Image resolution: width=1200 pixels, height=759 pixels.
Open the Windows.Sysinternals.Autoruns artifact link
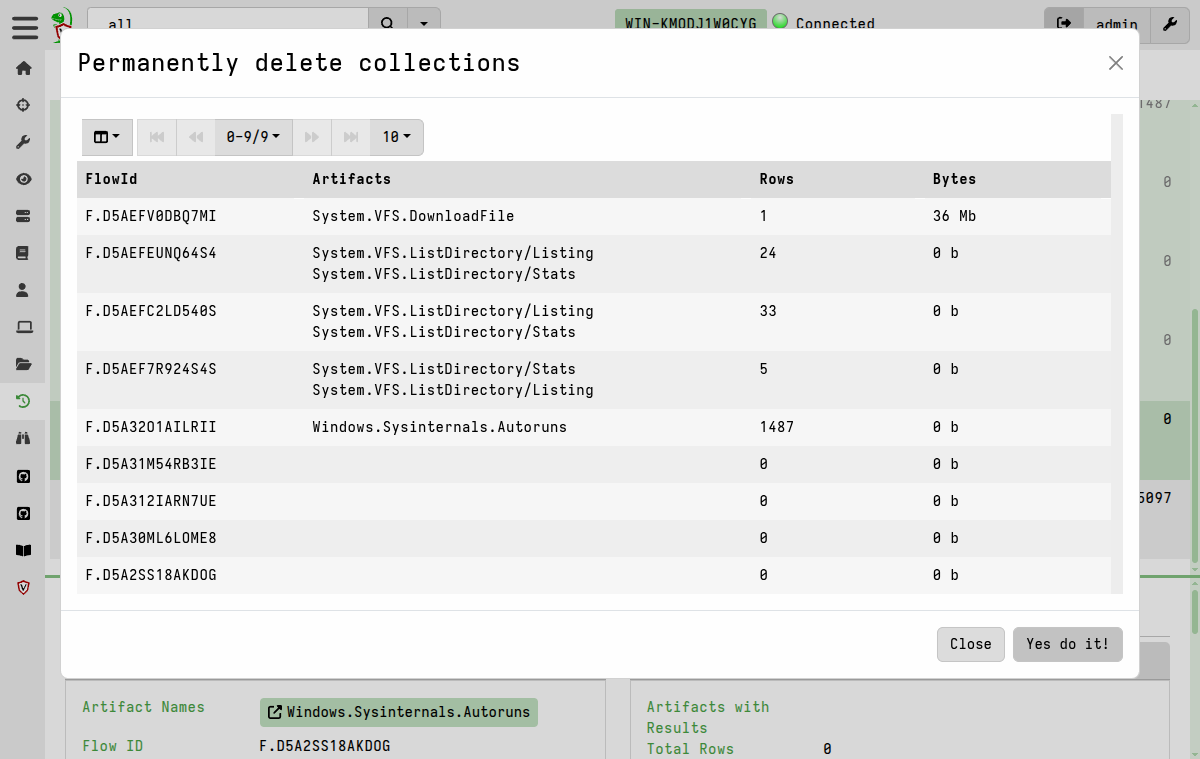tap(398, 712)
